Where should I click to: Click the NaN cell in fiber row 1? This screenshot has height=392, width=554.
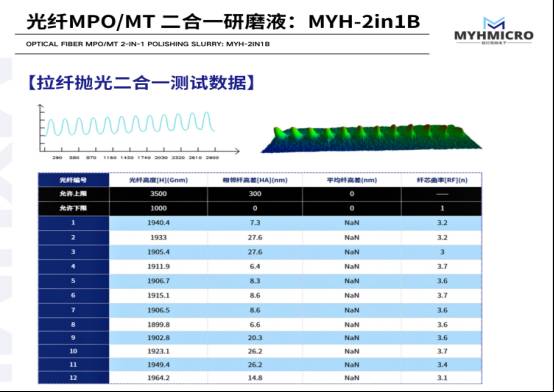coord(352,223)
